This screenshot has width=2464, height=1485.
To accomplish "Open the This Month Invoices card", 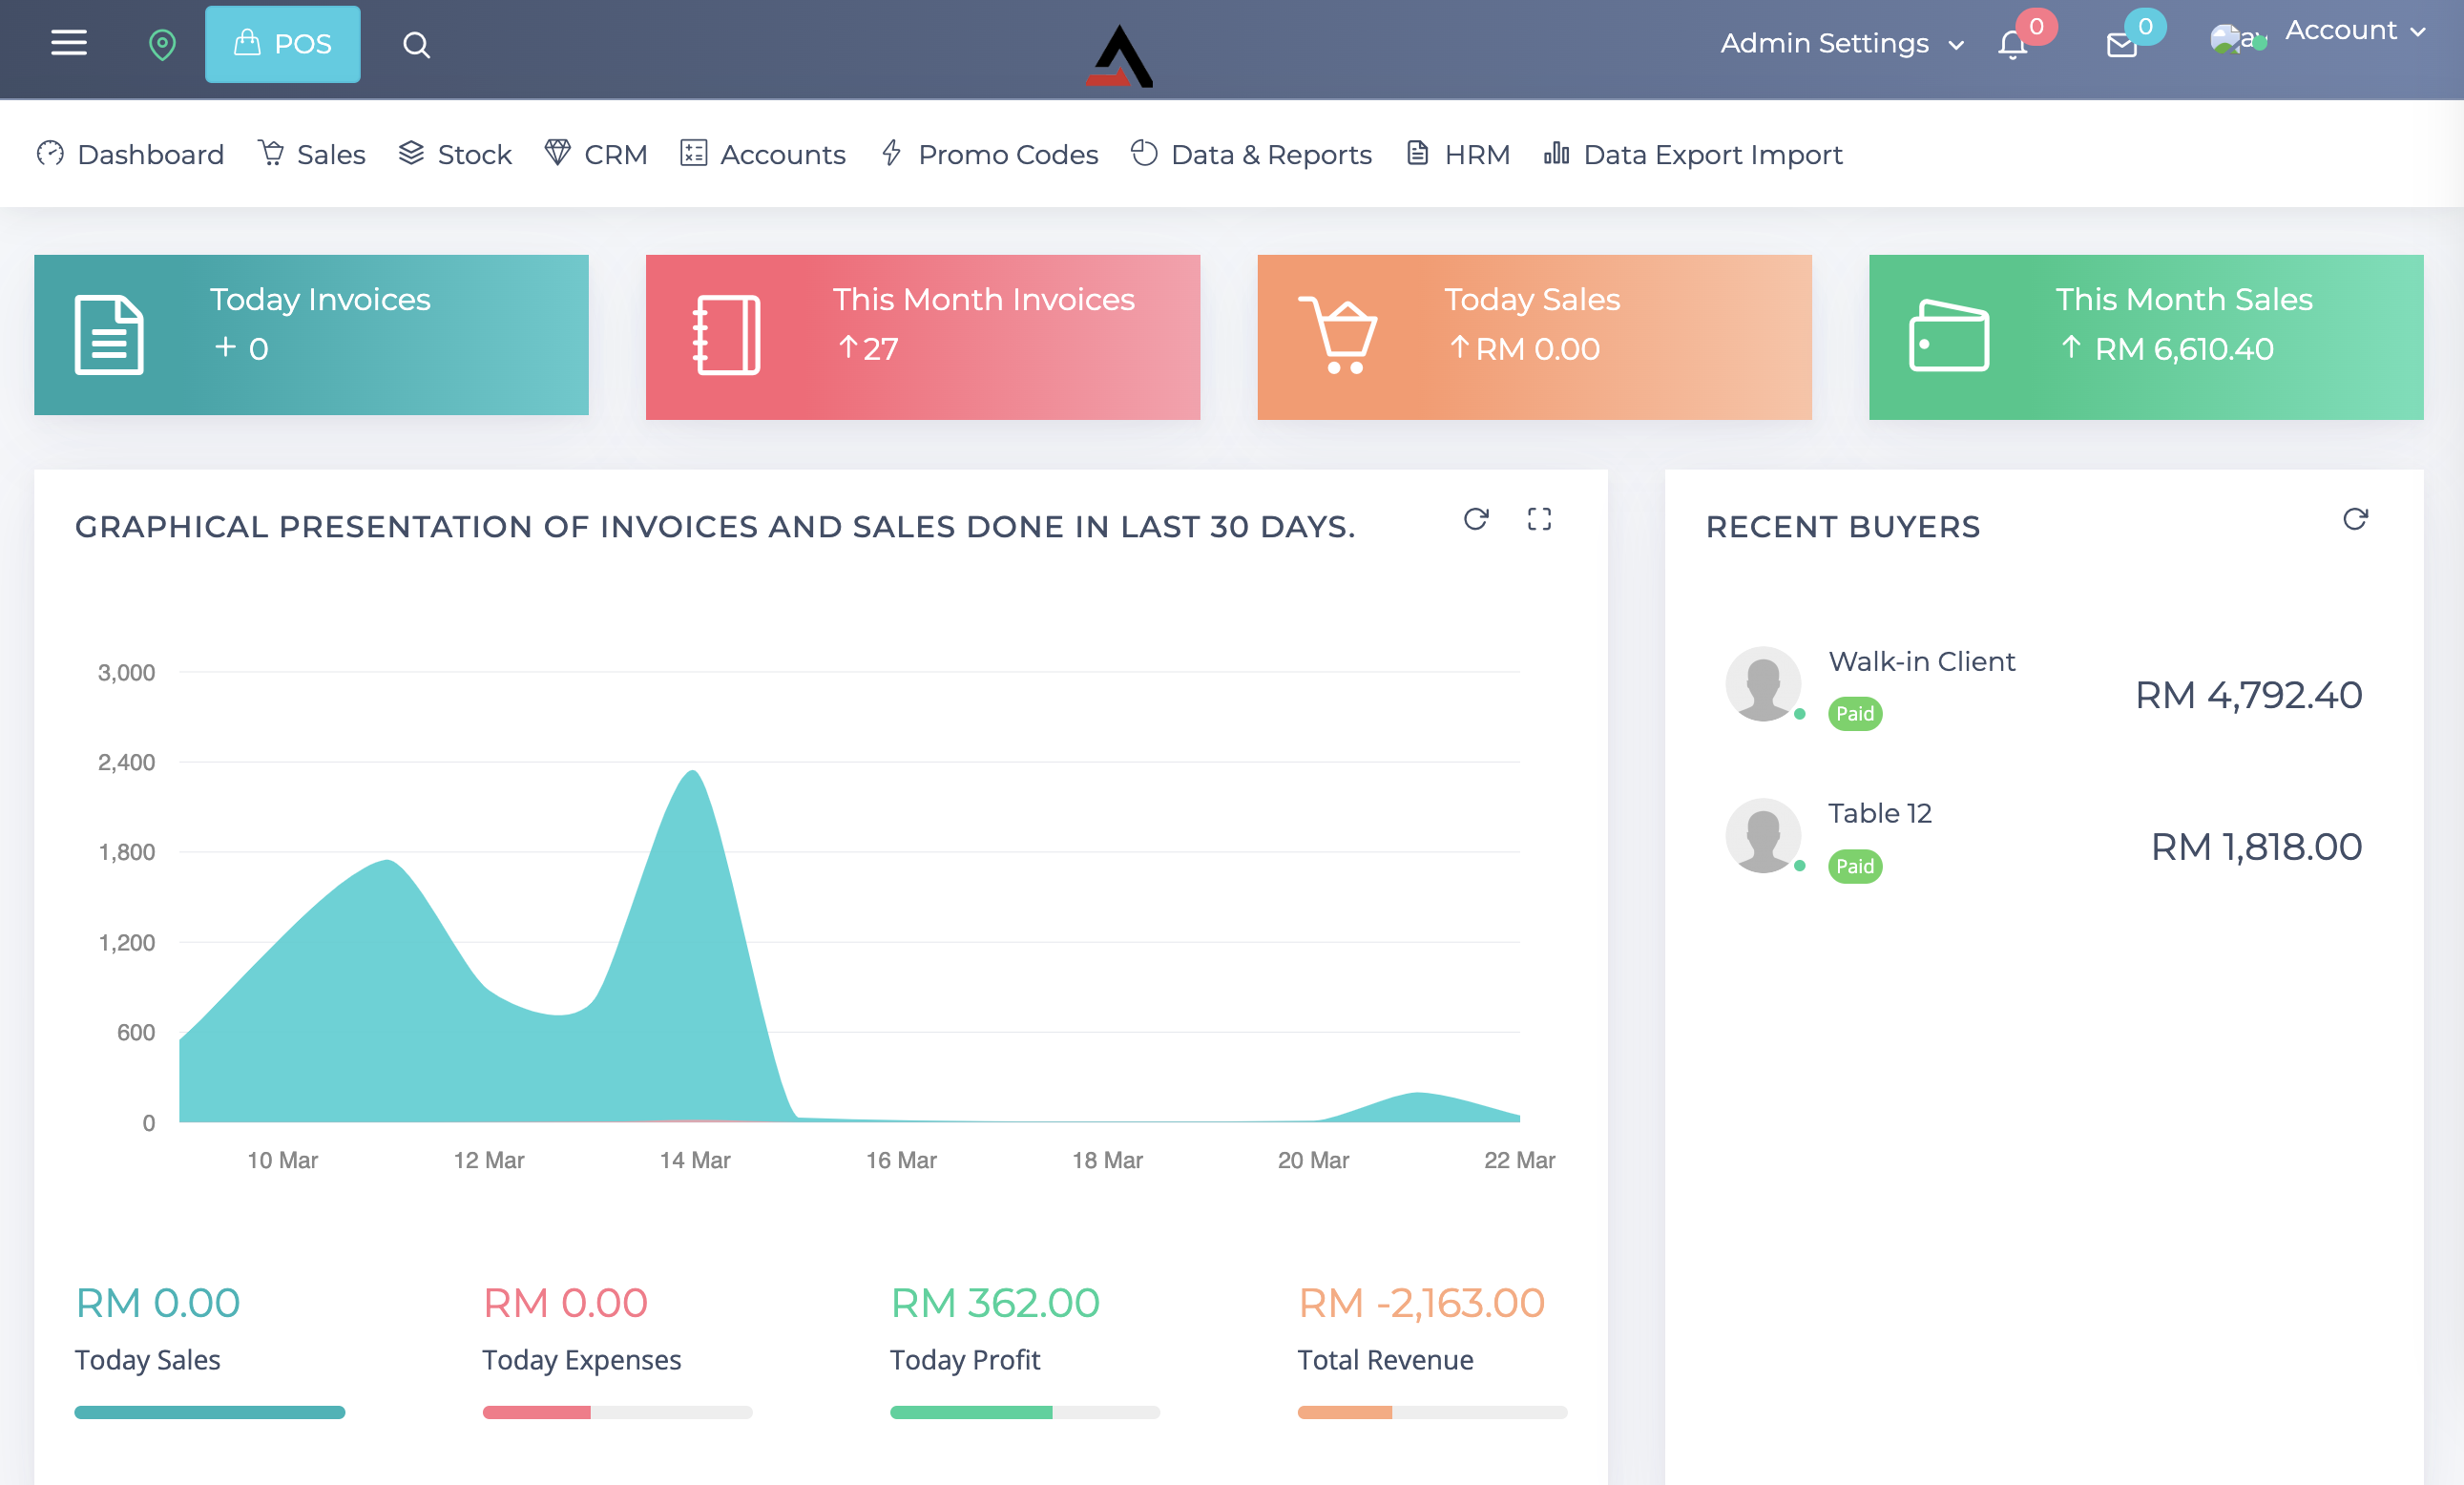I will 922,337.
